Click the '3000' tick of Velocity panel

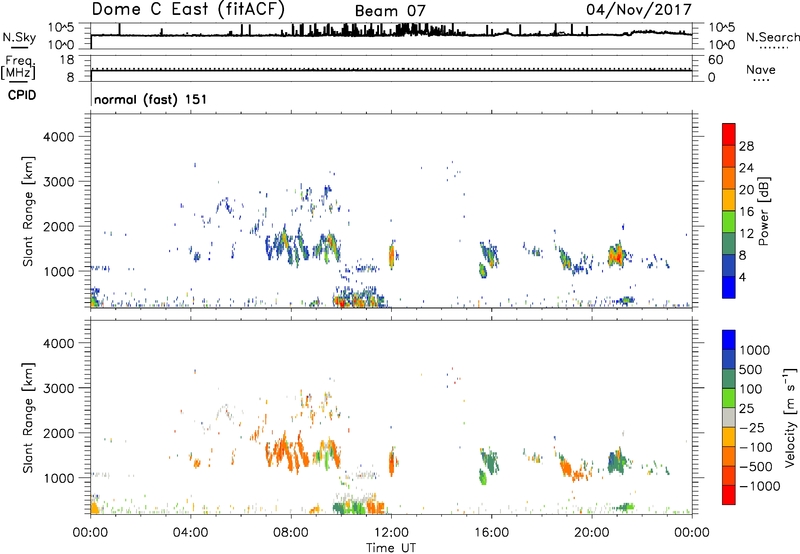[x=58, y=388]
